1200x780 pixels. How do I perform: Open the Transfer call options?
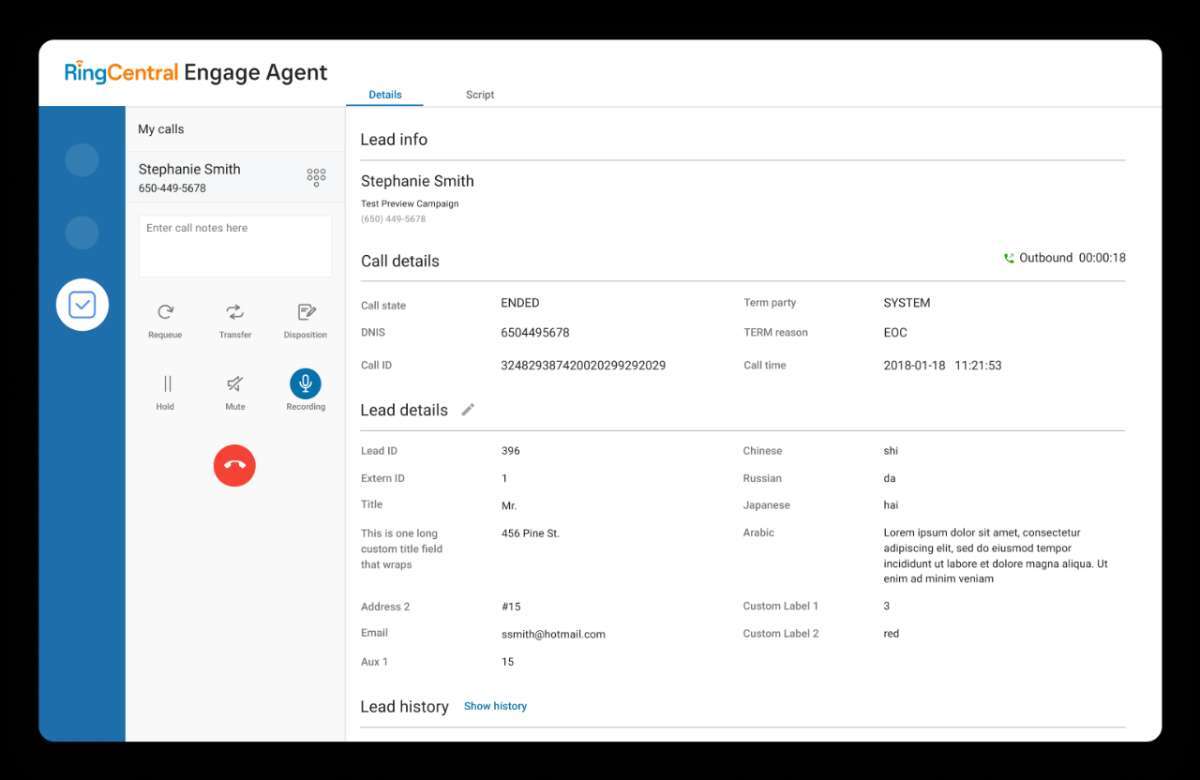[235, 318]
